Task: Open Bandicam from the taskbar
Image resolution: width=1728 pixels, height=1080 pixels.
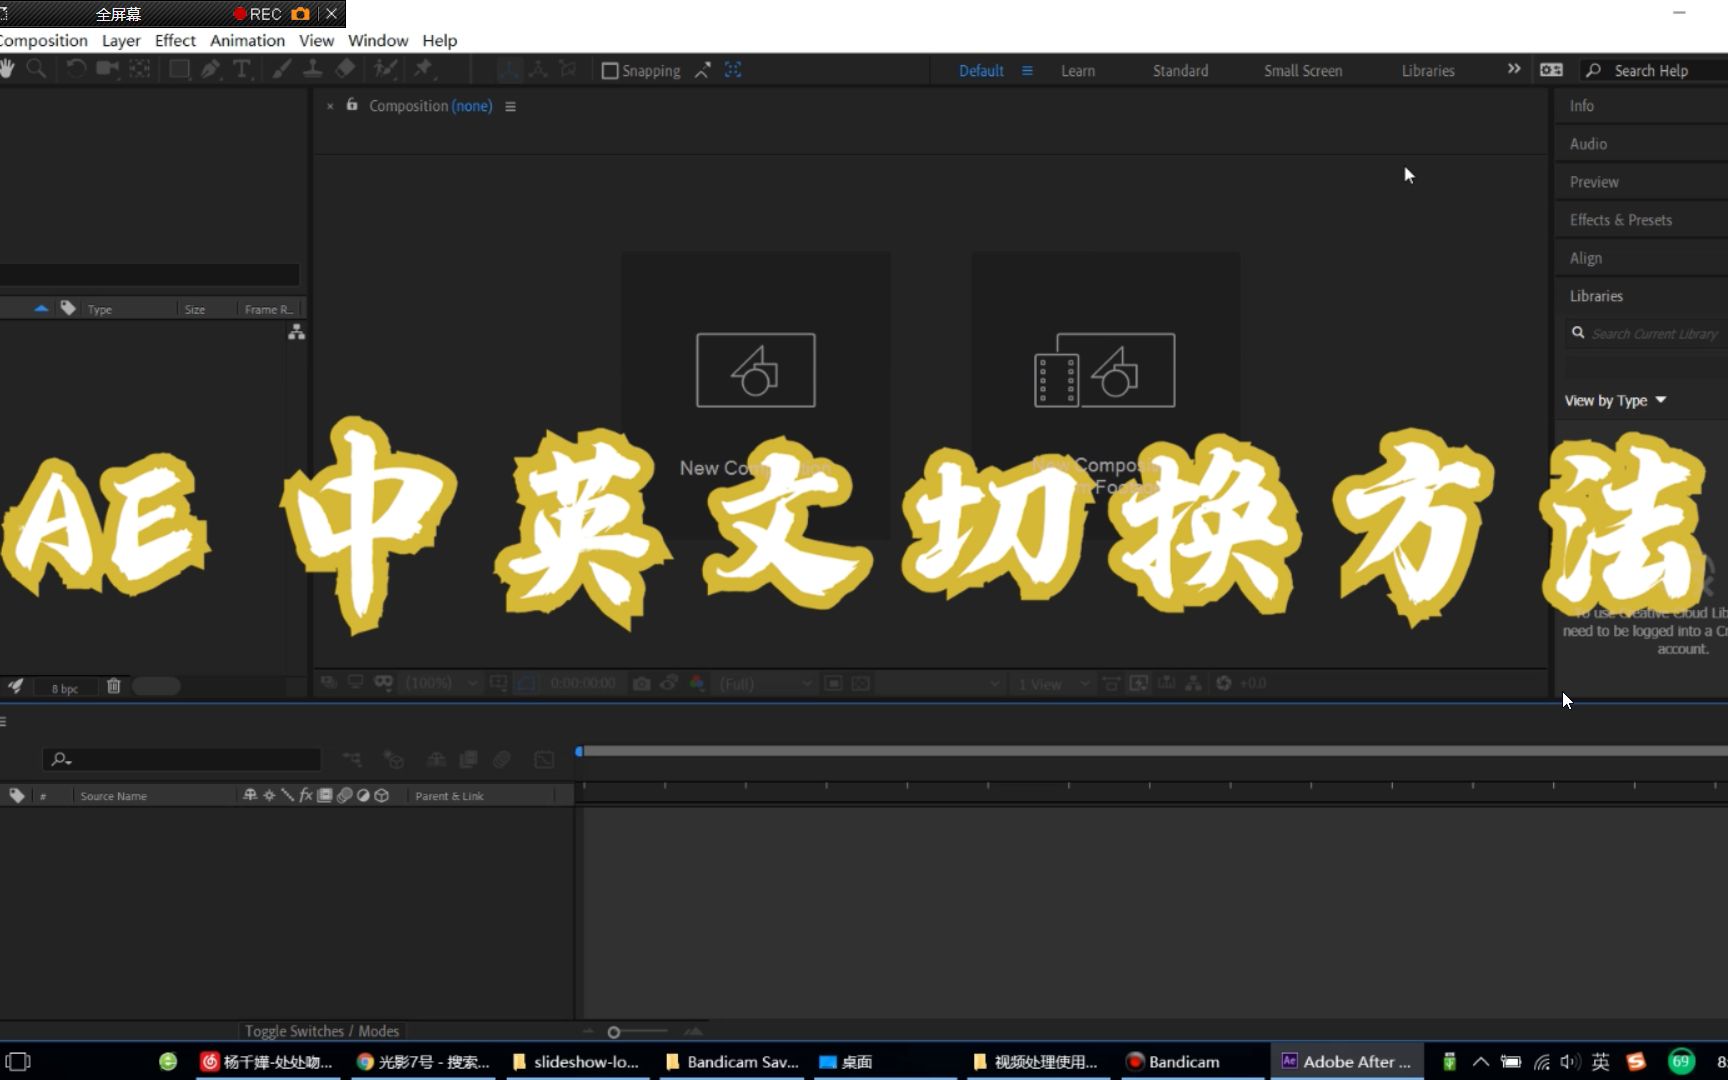Action: tap(1185, 1062)
